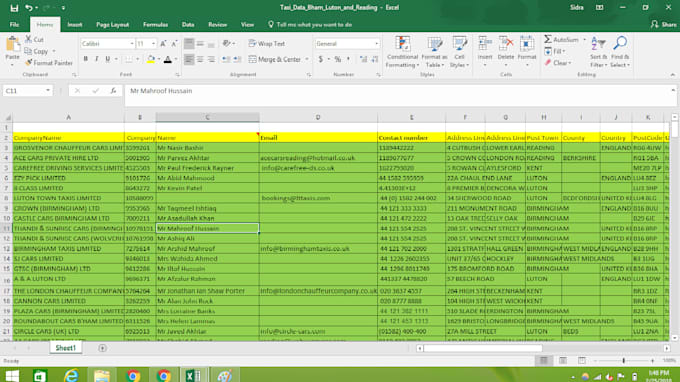Screen dimensions: 680x382
Task: Open Sort & Filter options
Action: click(598, 52)
